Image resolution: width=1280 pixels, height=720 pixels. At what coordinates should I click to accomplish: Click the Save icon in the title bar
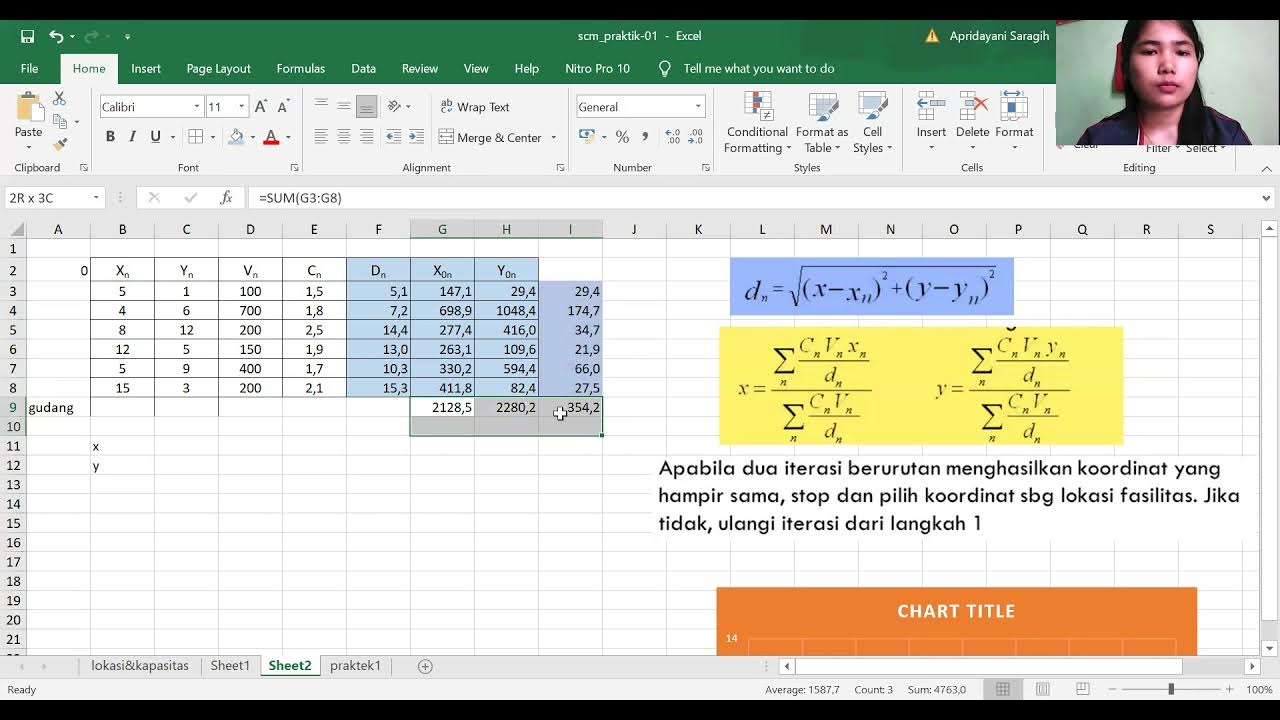(x=27, y=36)
